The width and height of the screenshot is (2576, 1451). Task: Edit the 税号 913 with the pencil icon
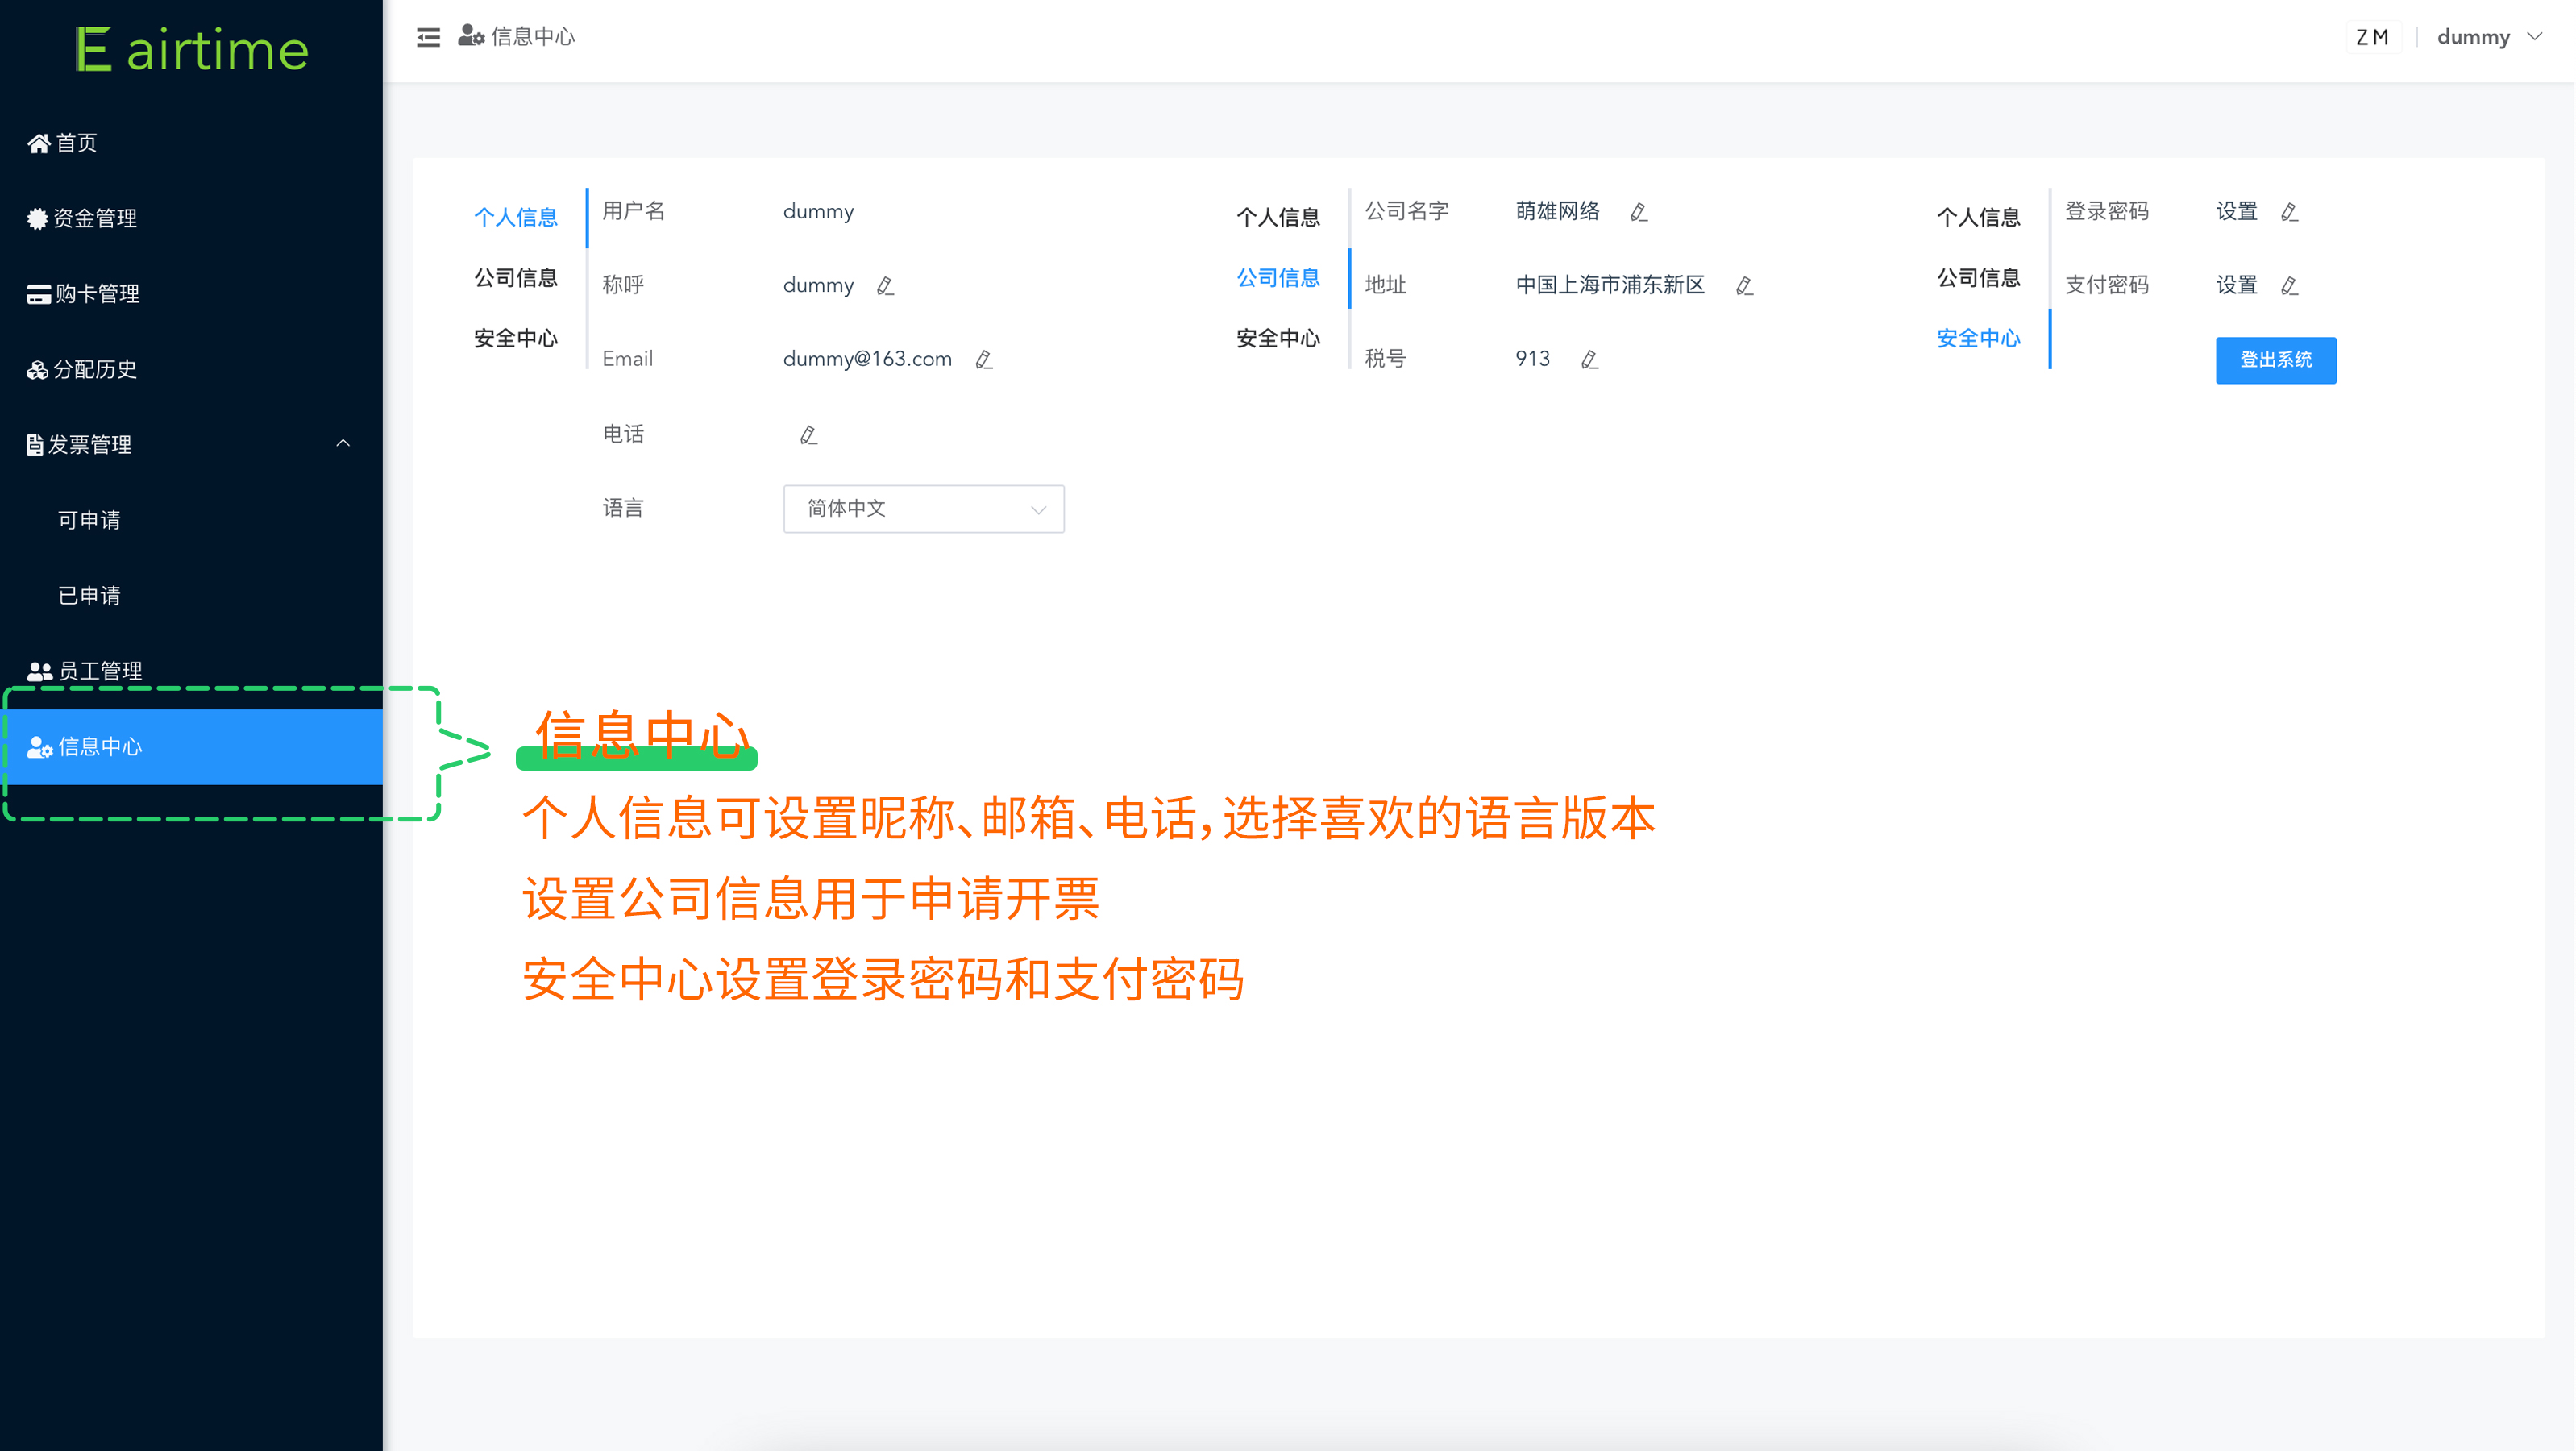1590,359
